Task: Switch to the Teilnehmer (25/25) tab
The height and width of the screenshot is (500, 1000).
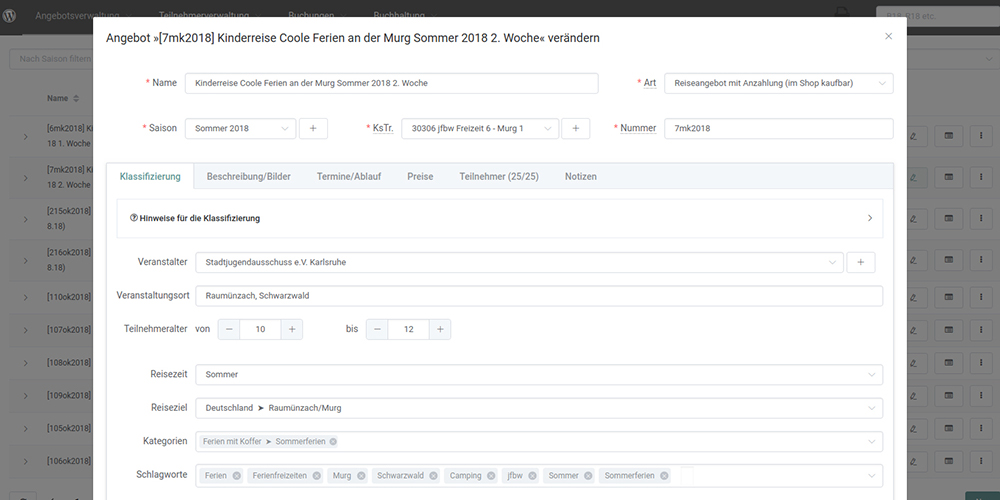Action: pyautogui.click(x=499, y=177)
